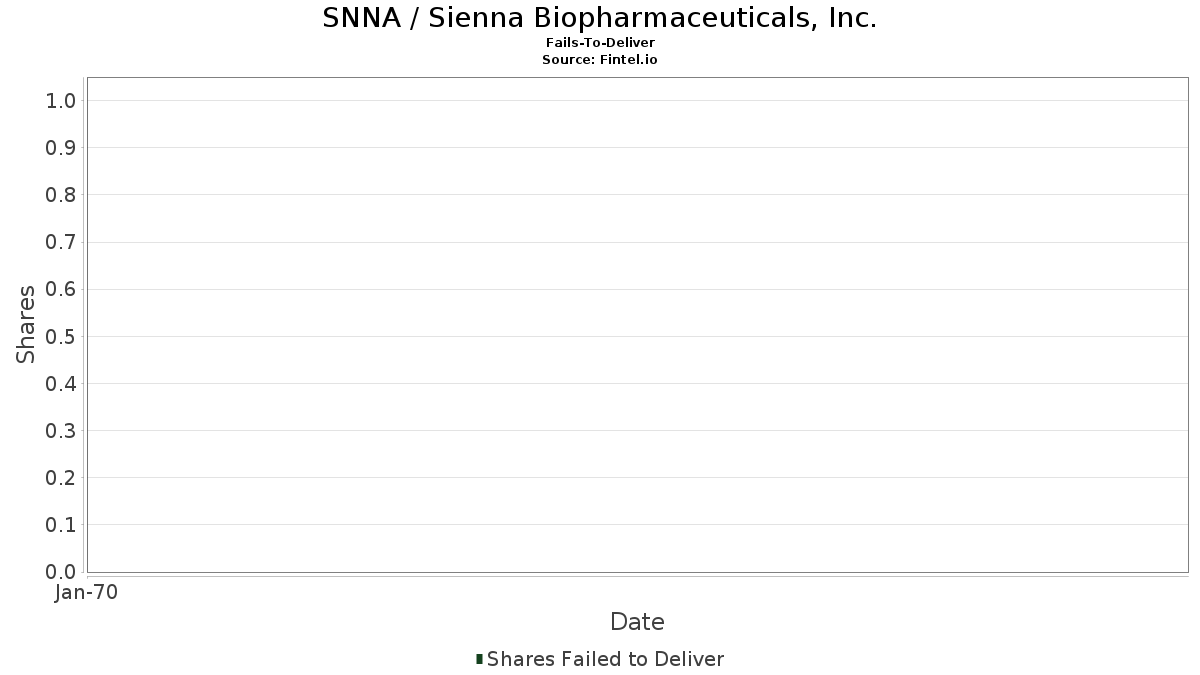1200x675 pixels.
Task: Click the 'Fails-To-Deliver' subtitle
Action: click(x=600, y=43)
